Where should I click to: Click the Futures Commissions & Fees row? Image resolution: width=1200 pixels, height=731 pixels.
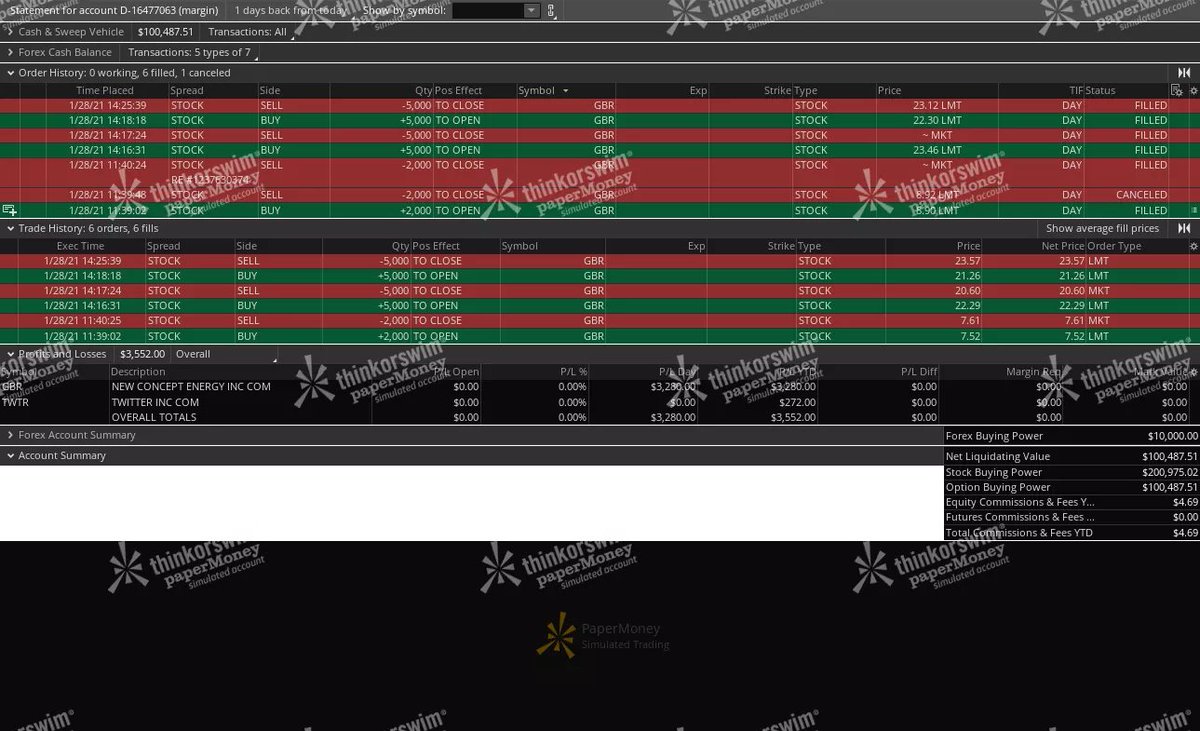pyautogui.click(x=1072, y=517)
